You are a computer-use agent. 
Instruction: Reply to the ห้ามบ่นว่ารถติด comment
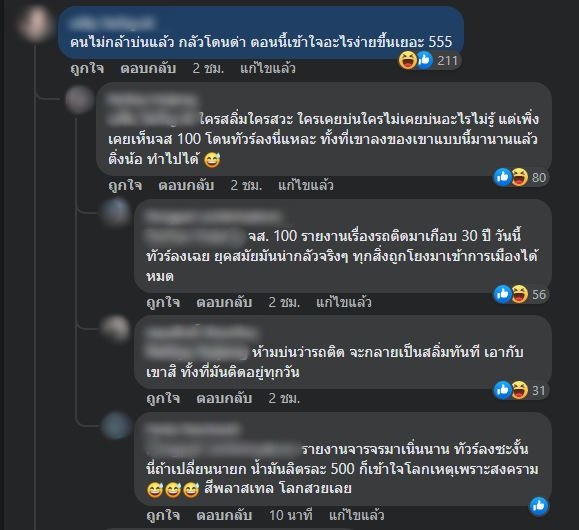click(x=224, y=399)
